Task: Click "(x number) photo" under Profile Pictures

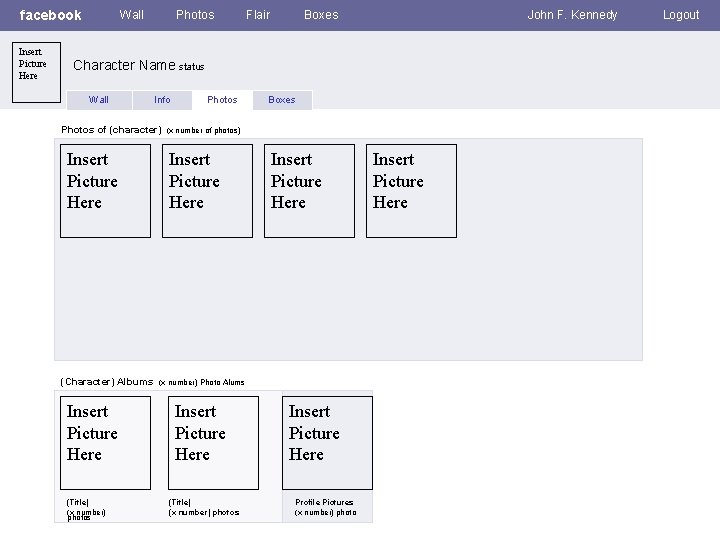Action: [x=326, y=512]
